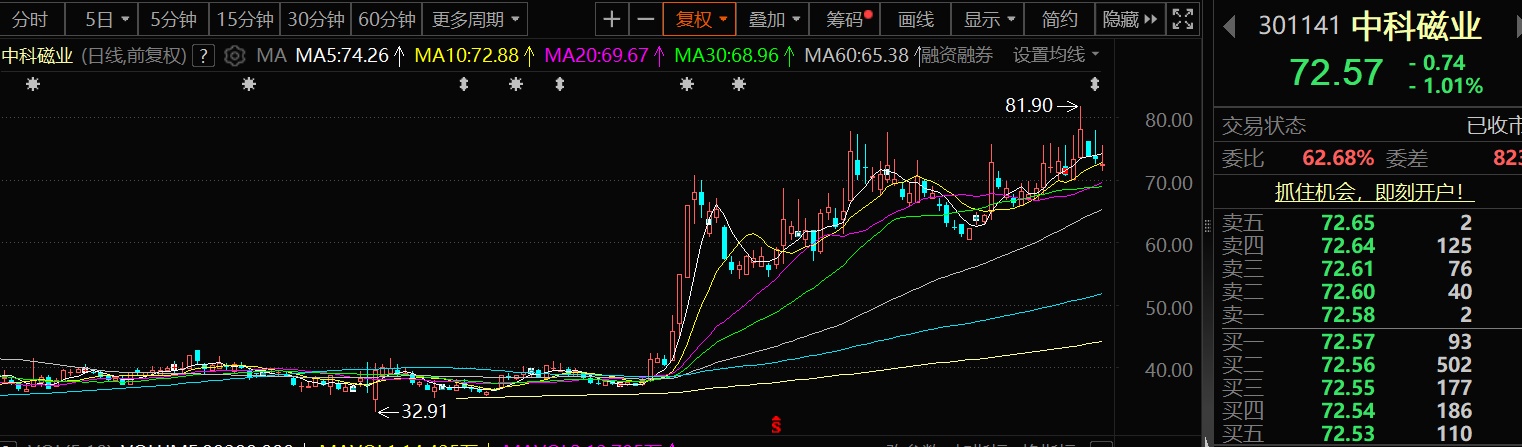Toggle the 筹码 chip distribution panel

point(849,18)
